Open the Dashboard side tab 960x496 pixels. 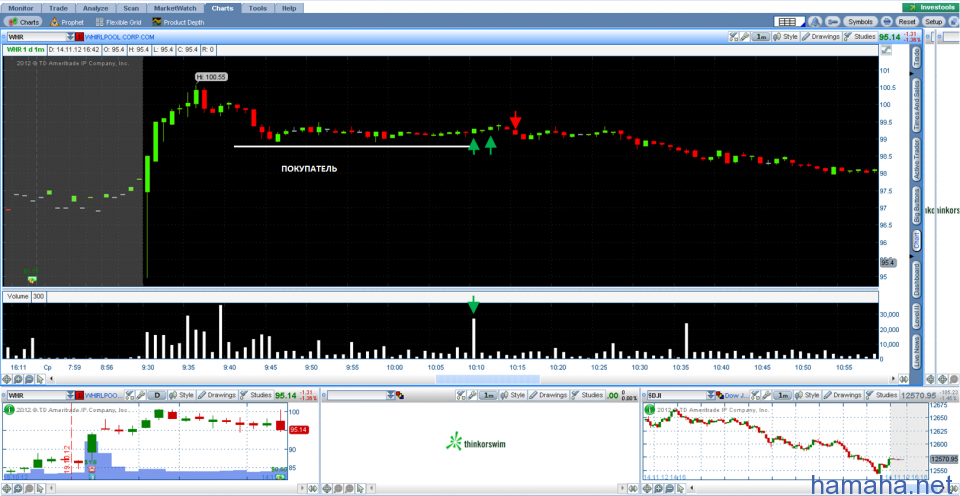(917, 279)
